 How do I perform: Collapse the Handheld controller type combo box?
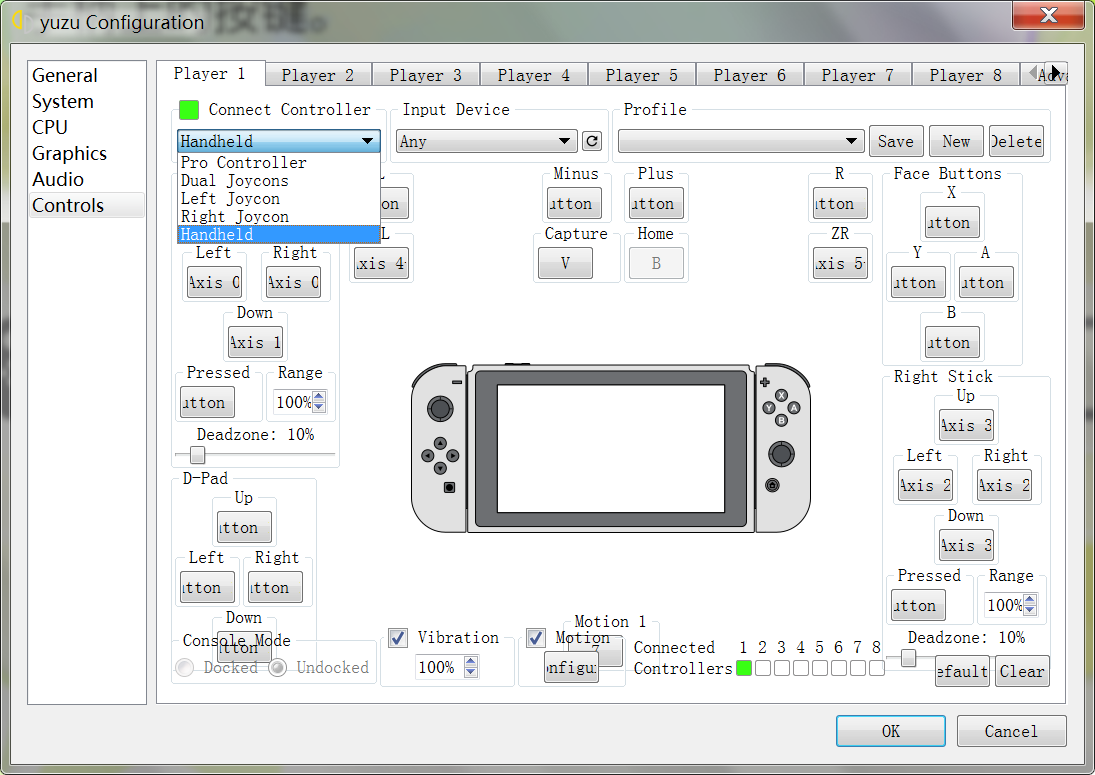[279, 141]
